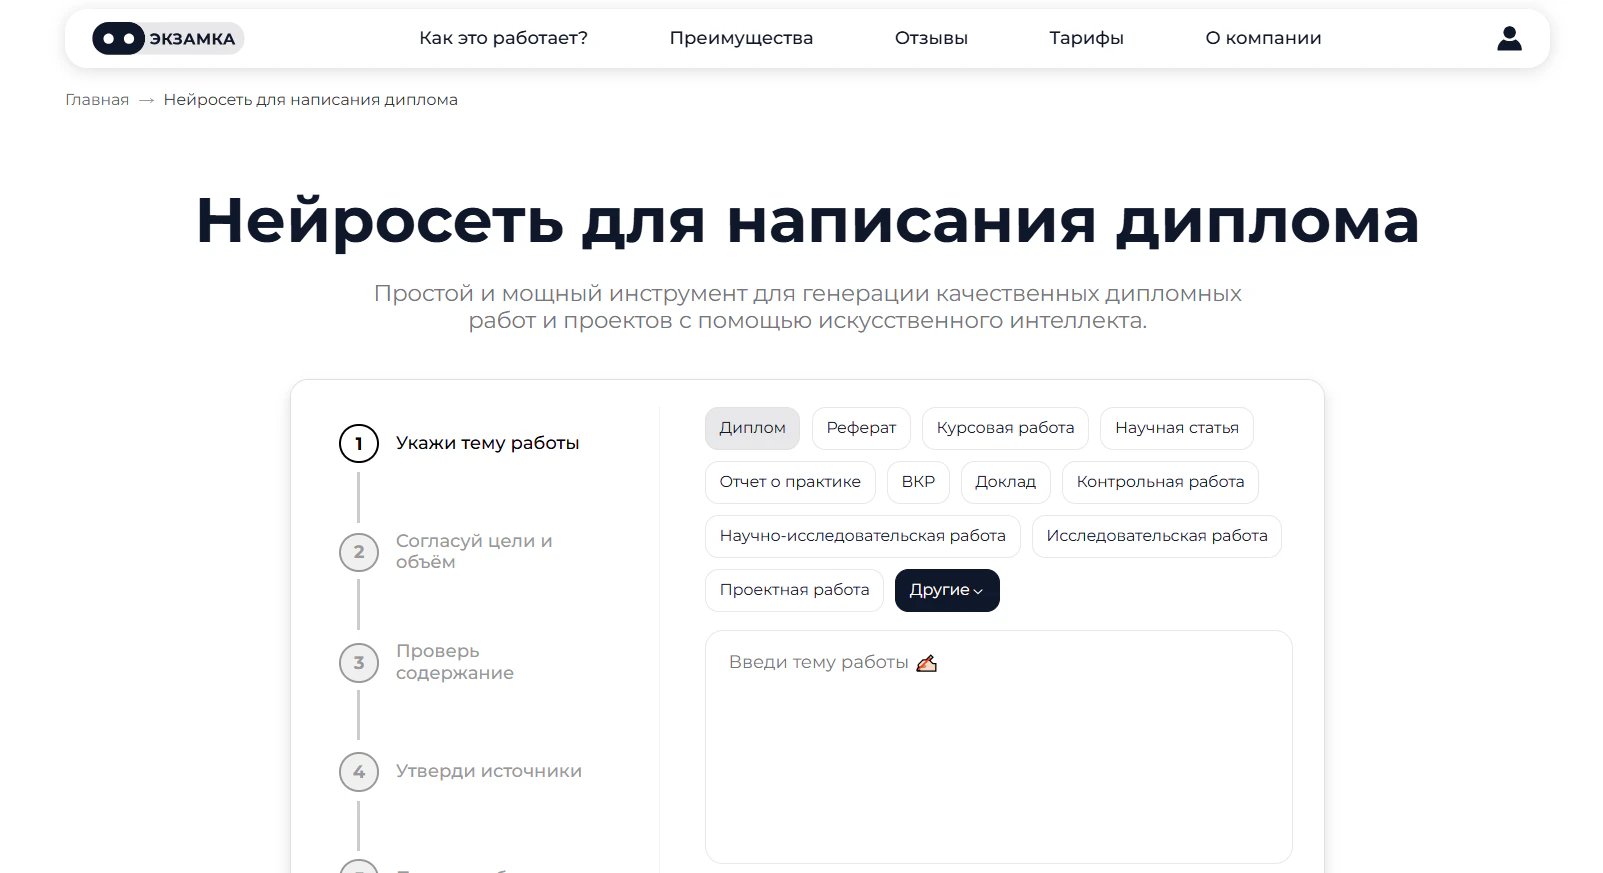Open the Отзывы menu item

tap(931, 38)
